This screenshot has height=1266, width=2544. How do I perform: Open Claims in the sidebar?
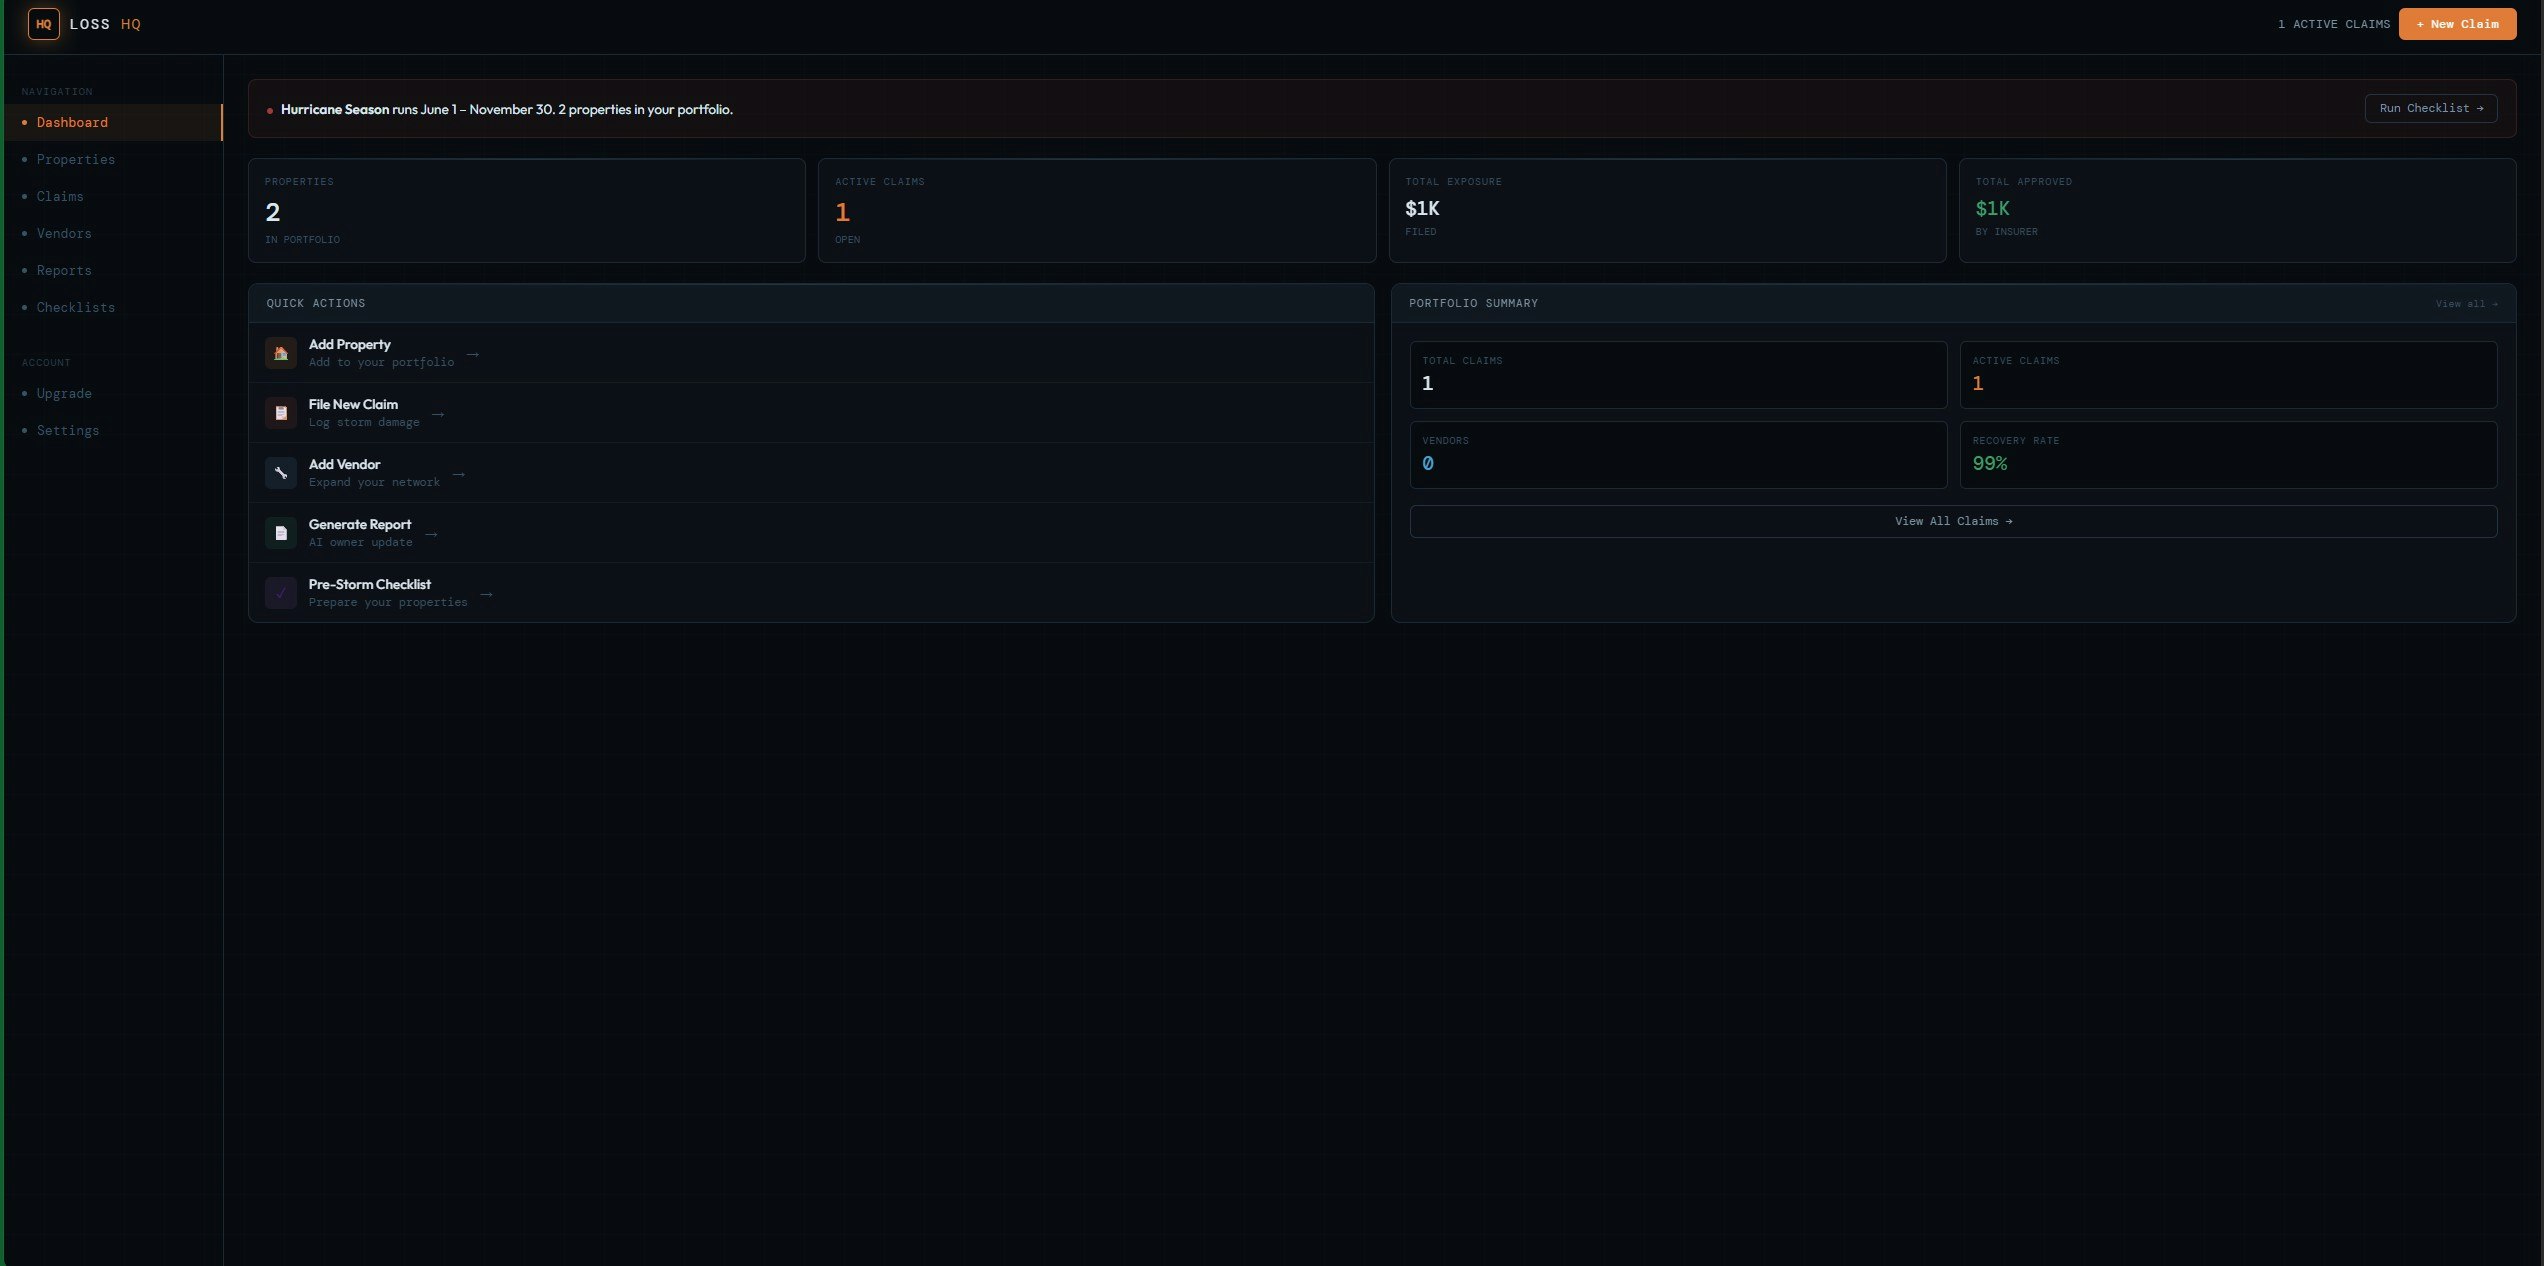pyautogui.click(x=112, y=196)
